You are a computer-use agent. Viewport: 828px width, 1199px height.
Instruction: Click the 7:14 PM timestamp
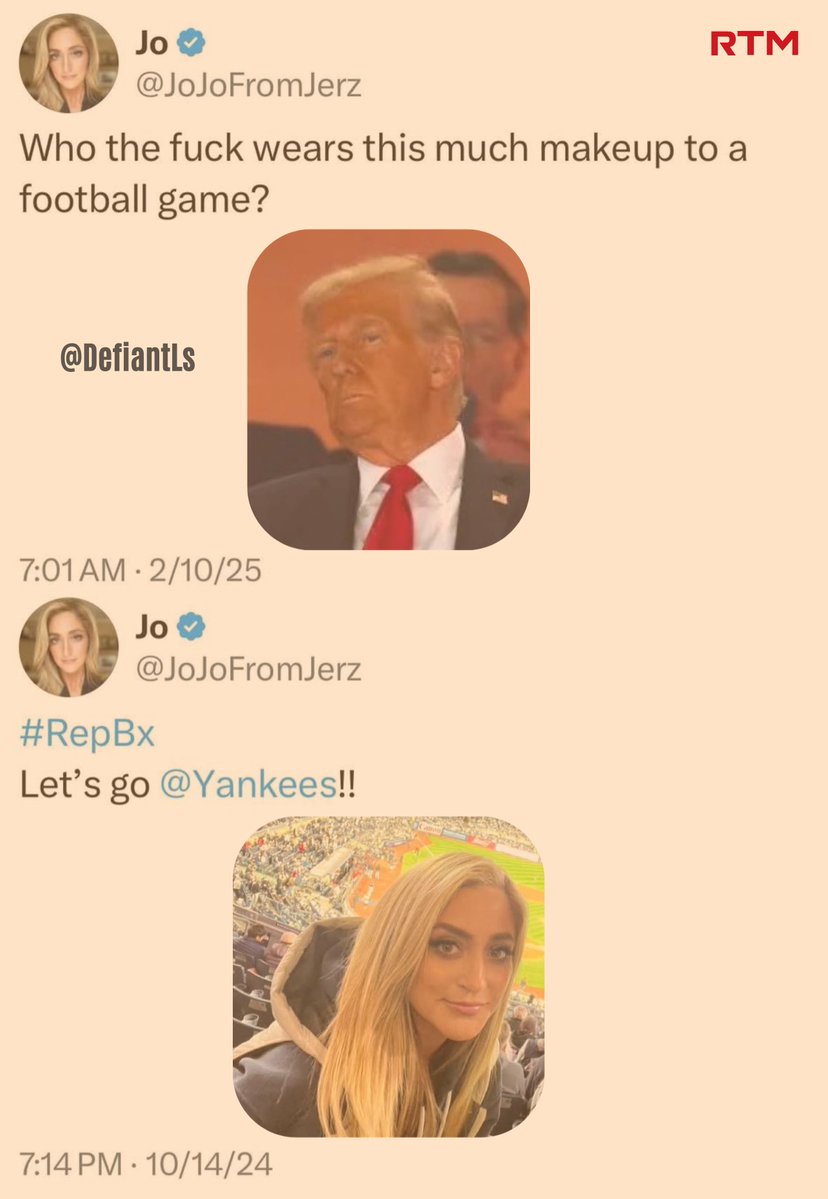click(70, 1165)
